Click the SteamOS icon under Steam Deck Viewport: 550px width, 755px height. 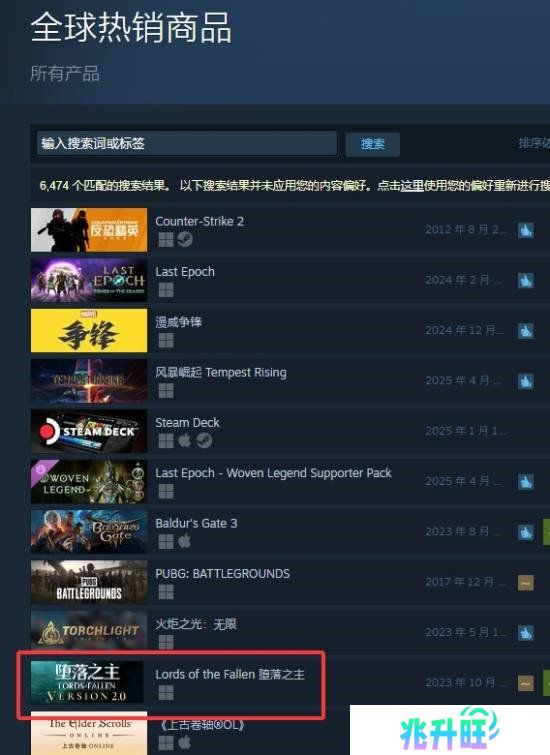point(204,441)
